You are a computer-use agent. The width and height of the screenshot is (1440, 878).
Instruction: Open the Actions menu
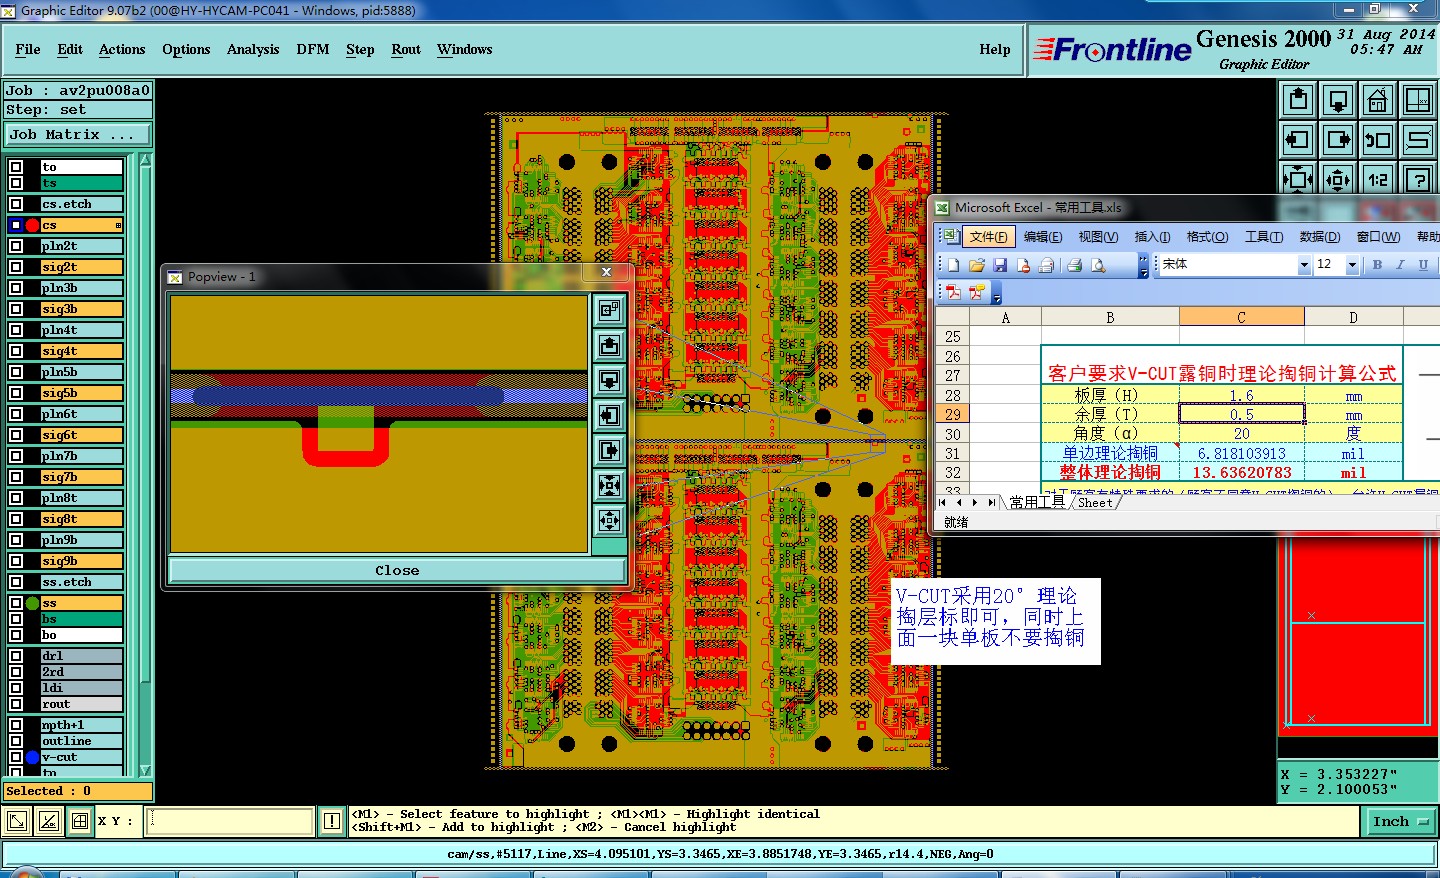122,49
